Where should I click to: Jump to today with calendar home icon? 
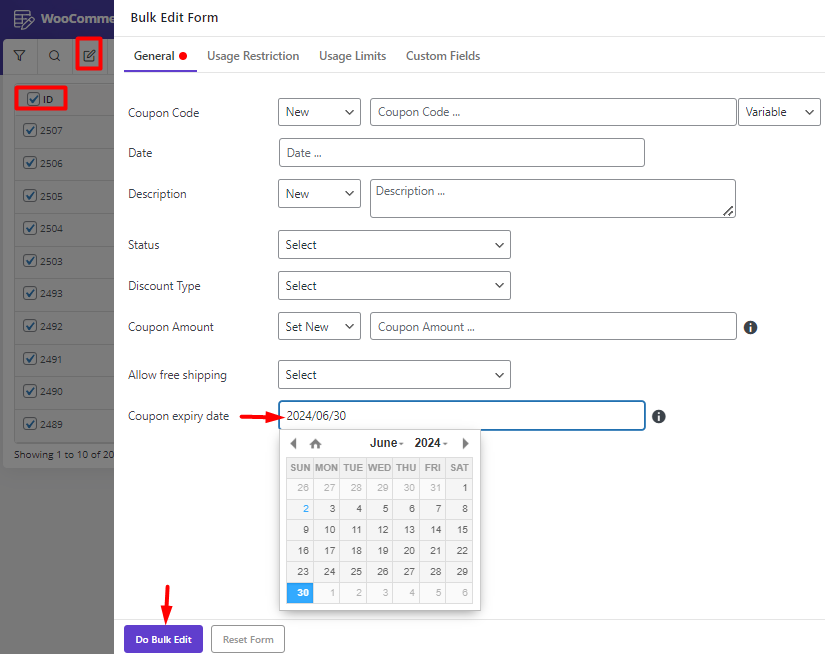coord(315,444)
